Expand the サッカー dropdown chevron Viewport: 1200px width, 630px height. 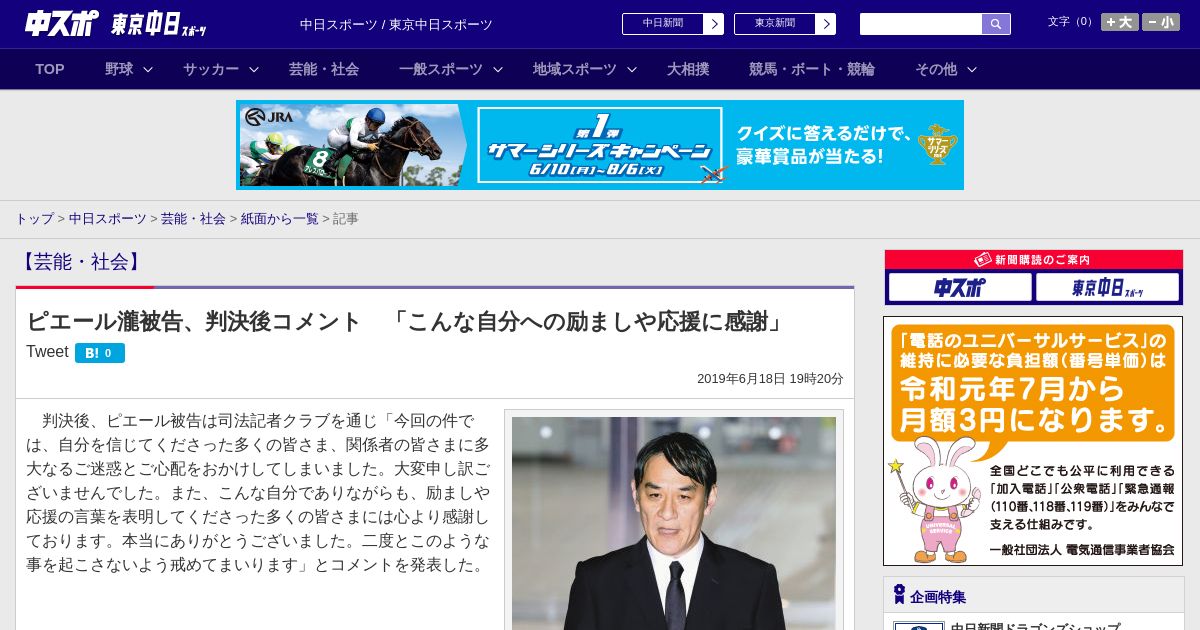[254, 70]
